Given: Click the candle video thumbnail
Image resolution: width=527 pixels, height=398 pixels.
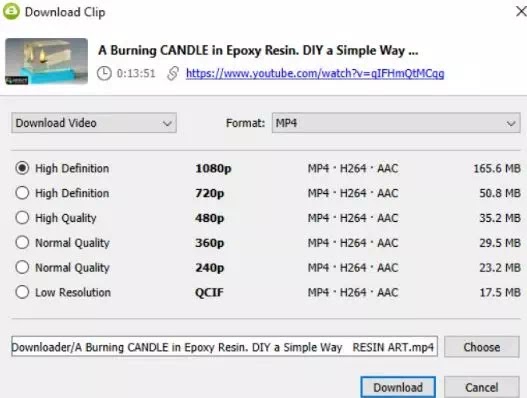Looking at the screenshot, I should point(46,61).
